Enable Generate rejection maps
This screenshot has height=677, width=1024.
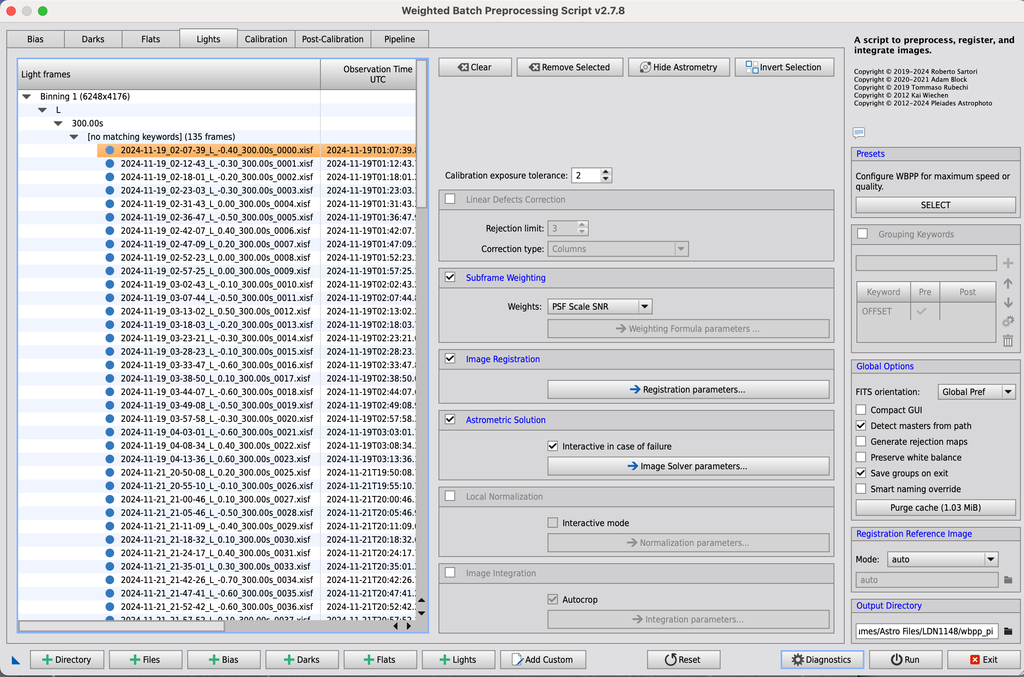tap(861, 441)
